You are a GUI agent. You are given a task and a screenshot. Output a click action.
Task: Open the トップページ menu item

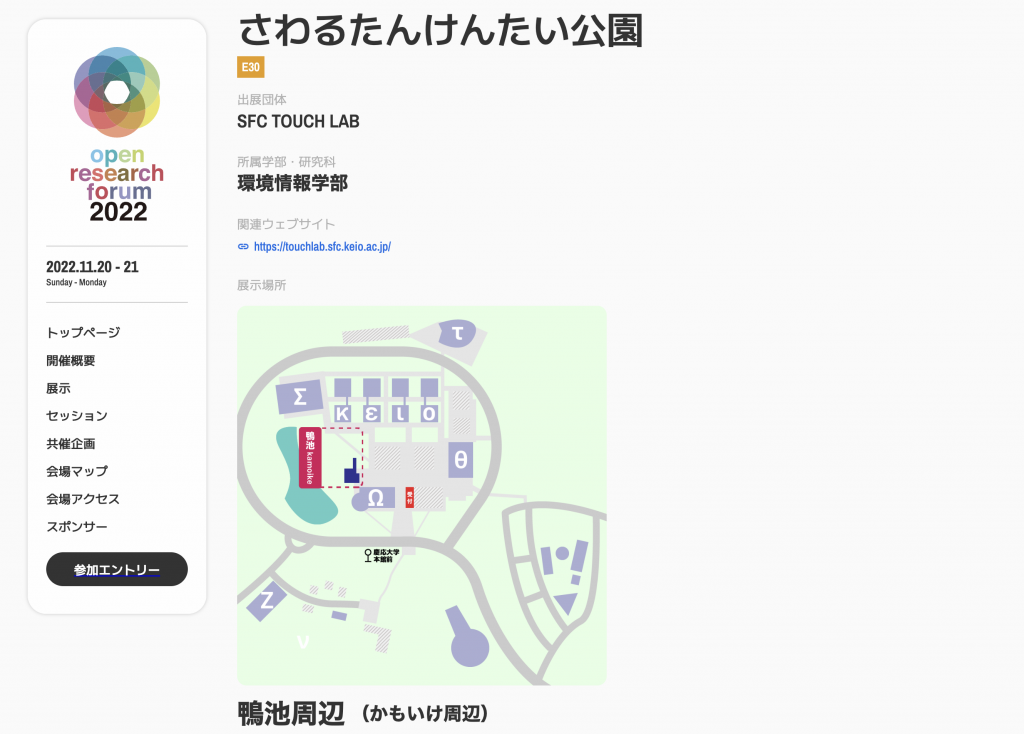point(83,332)
